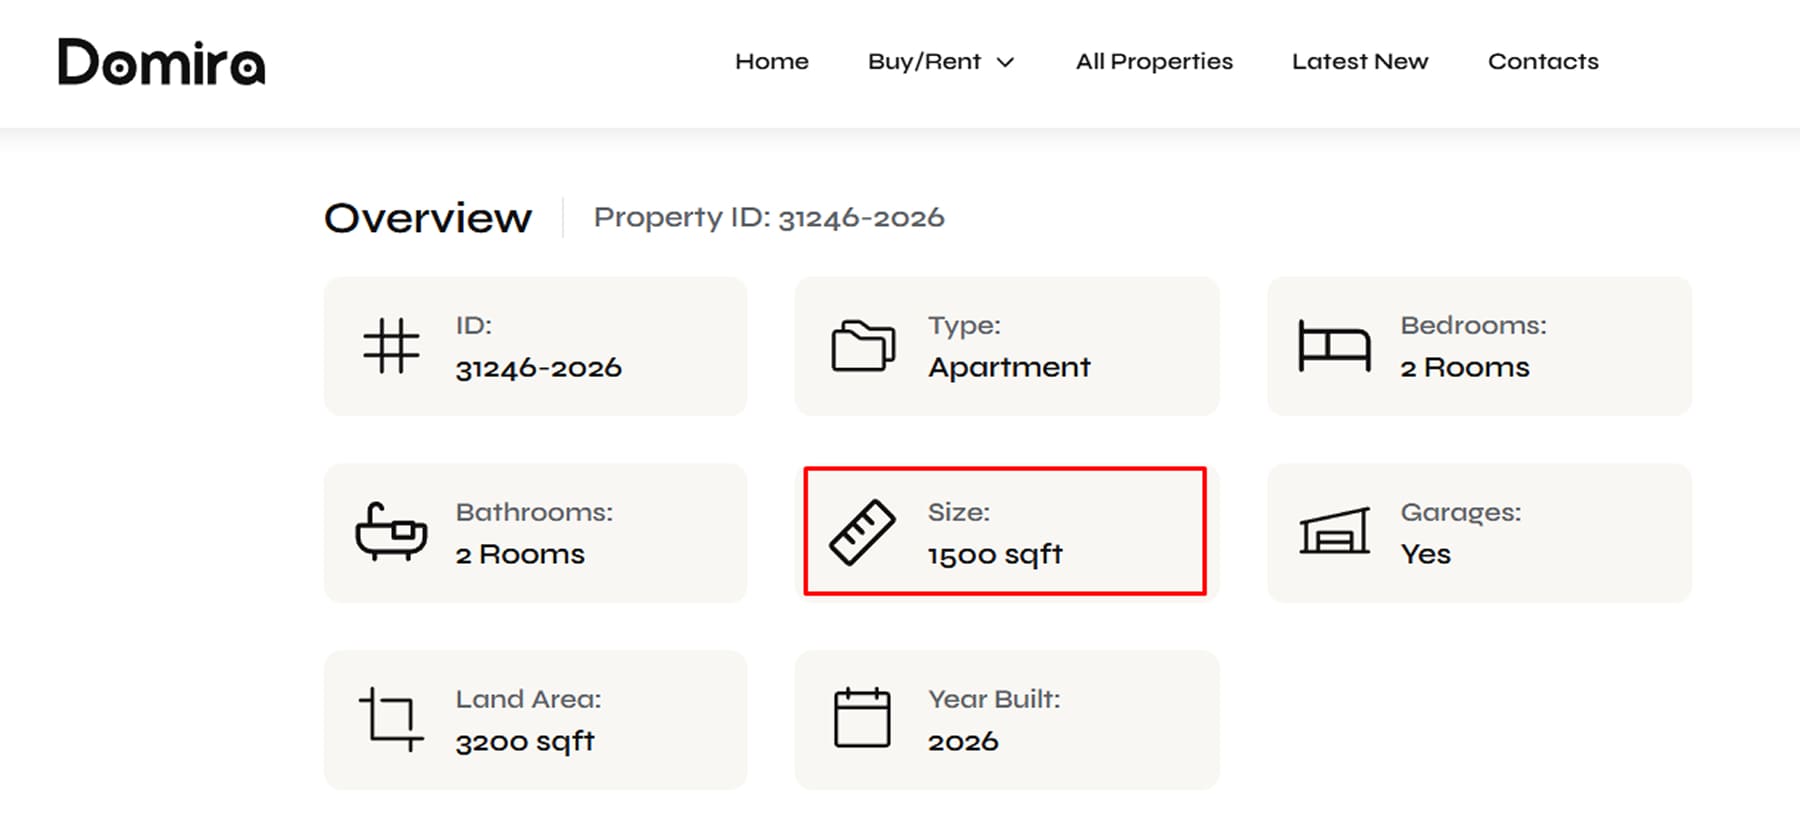Click the crop icon for Land Area

391,719
